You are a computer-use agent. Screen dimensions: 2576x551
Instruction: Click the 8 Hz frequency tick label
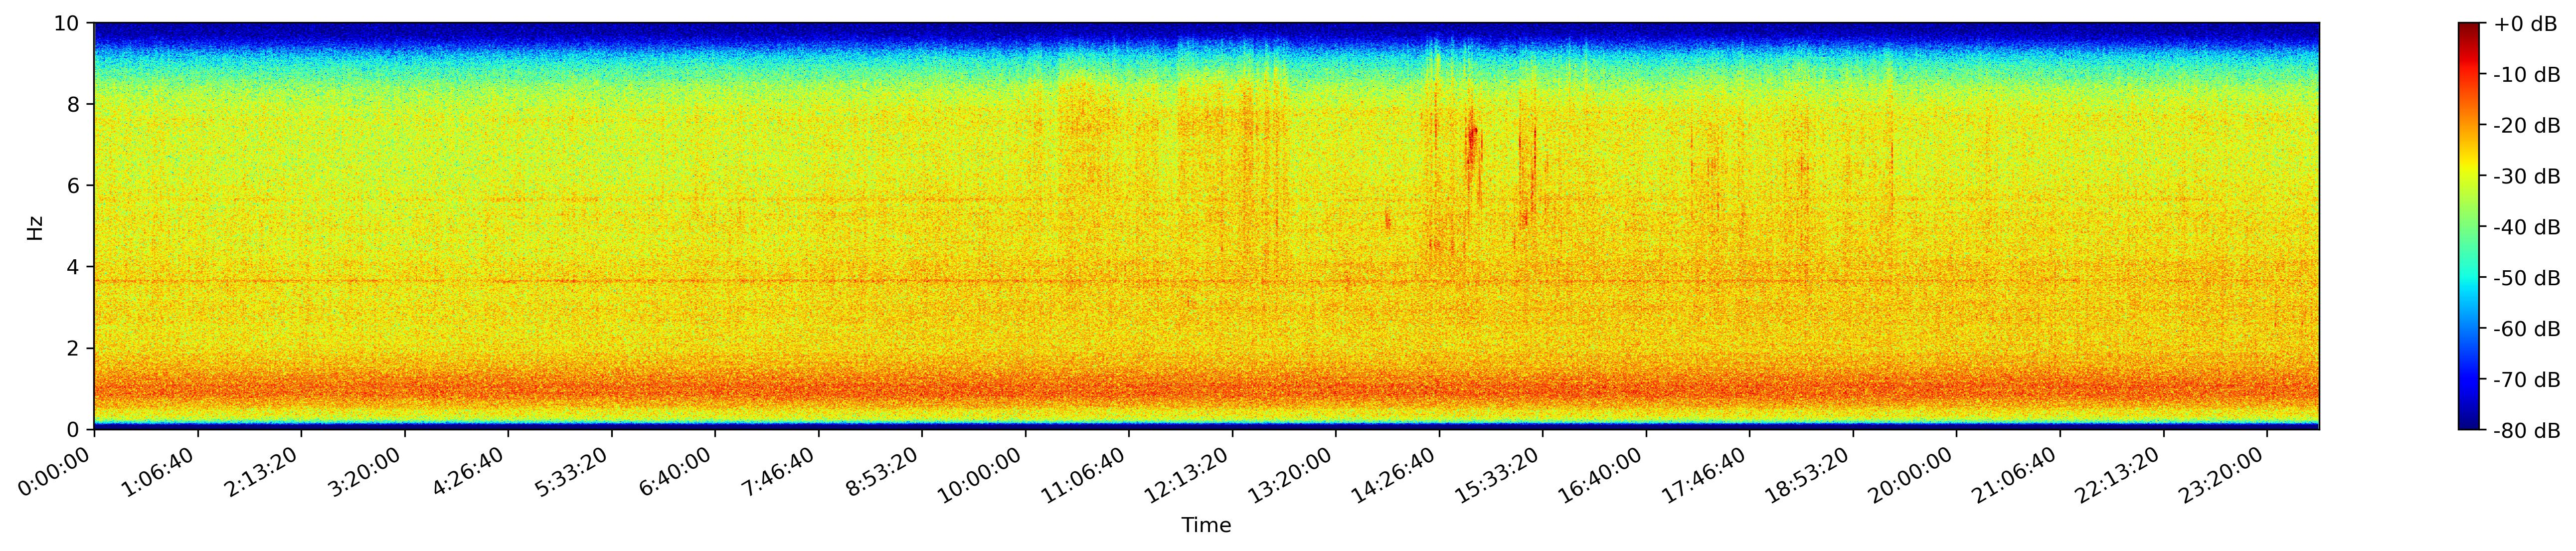[x=74, y=104]
